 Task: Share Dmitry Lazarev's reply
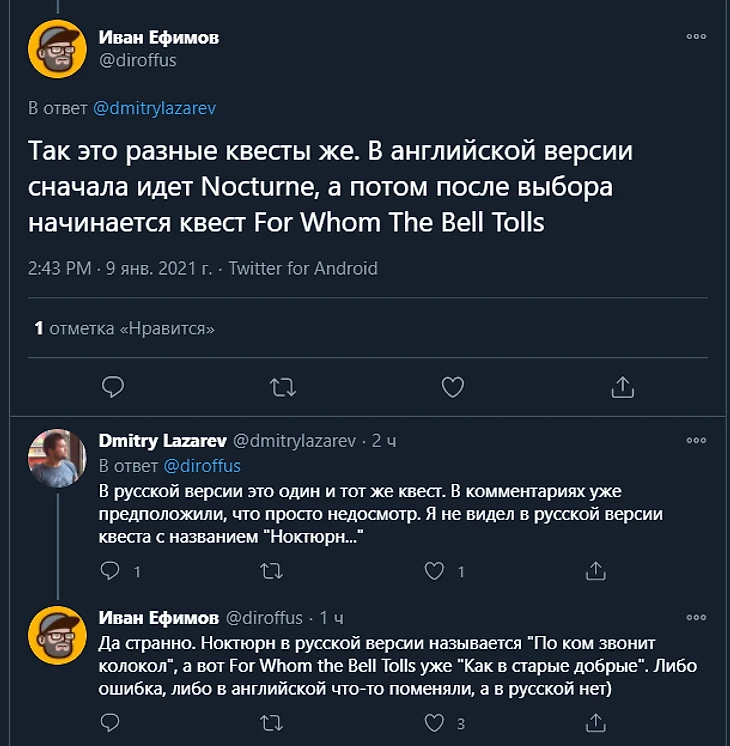pyautogui.click(x=595, y=572)
